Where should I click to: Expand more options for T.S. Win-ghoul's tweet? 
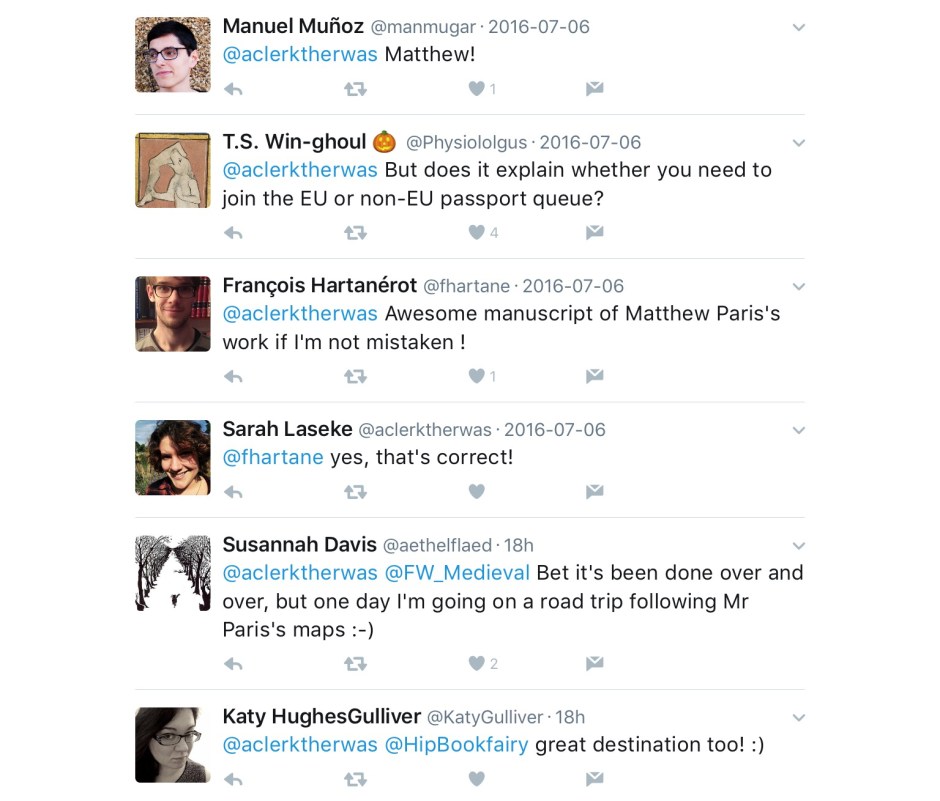(x=798, y=143)
